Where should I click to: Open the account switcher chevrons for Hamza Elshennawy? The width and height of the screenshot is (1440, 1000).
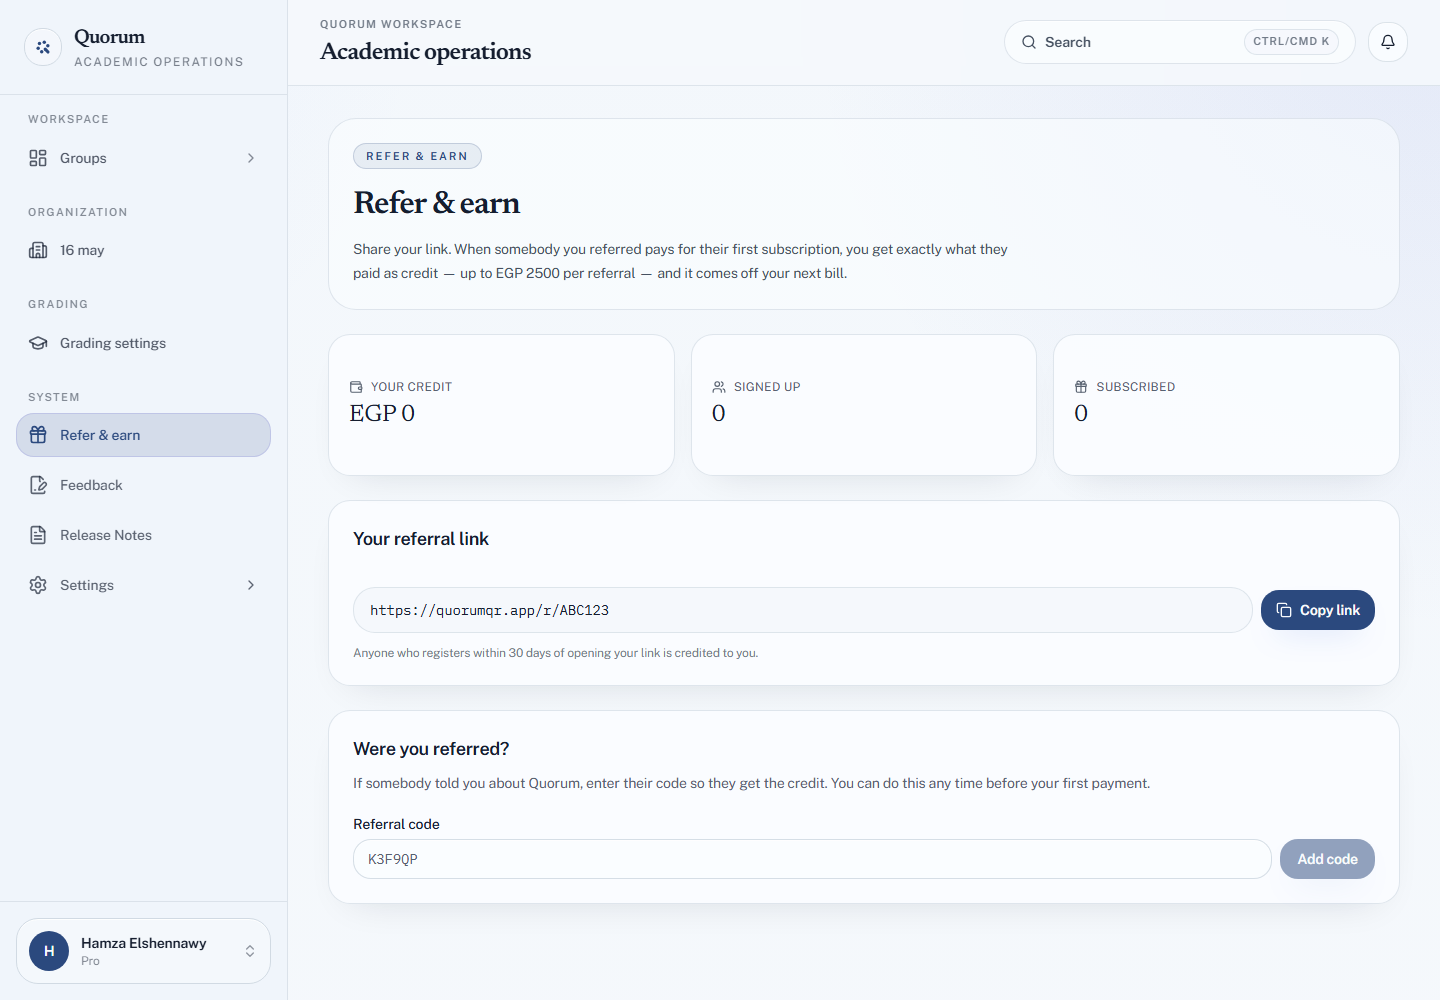(x=250, y=951)
